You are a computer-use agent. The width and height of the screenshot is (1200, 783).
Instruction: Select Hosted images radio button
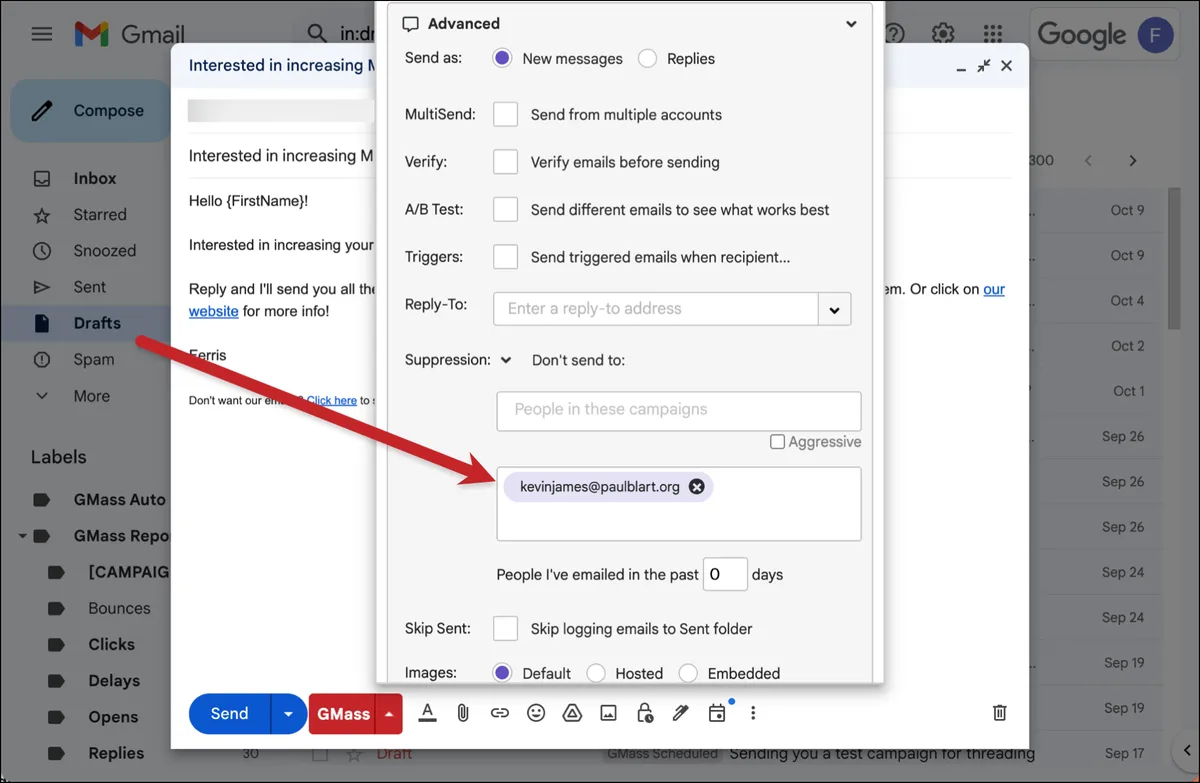coord(596,673)
